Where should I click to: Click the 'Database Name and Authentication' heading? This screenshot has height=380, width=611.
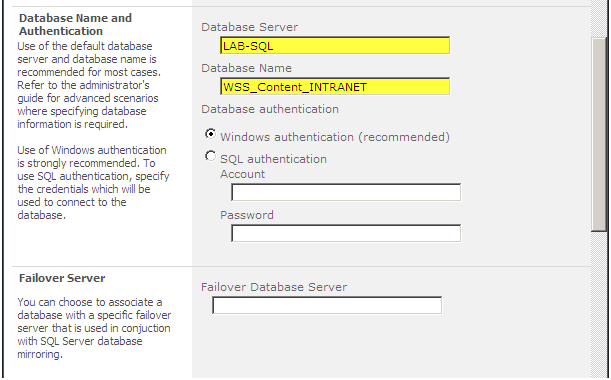coord(75,24)
